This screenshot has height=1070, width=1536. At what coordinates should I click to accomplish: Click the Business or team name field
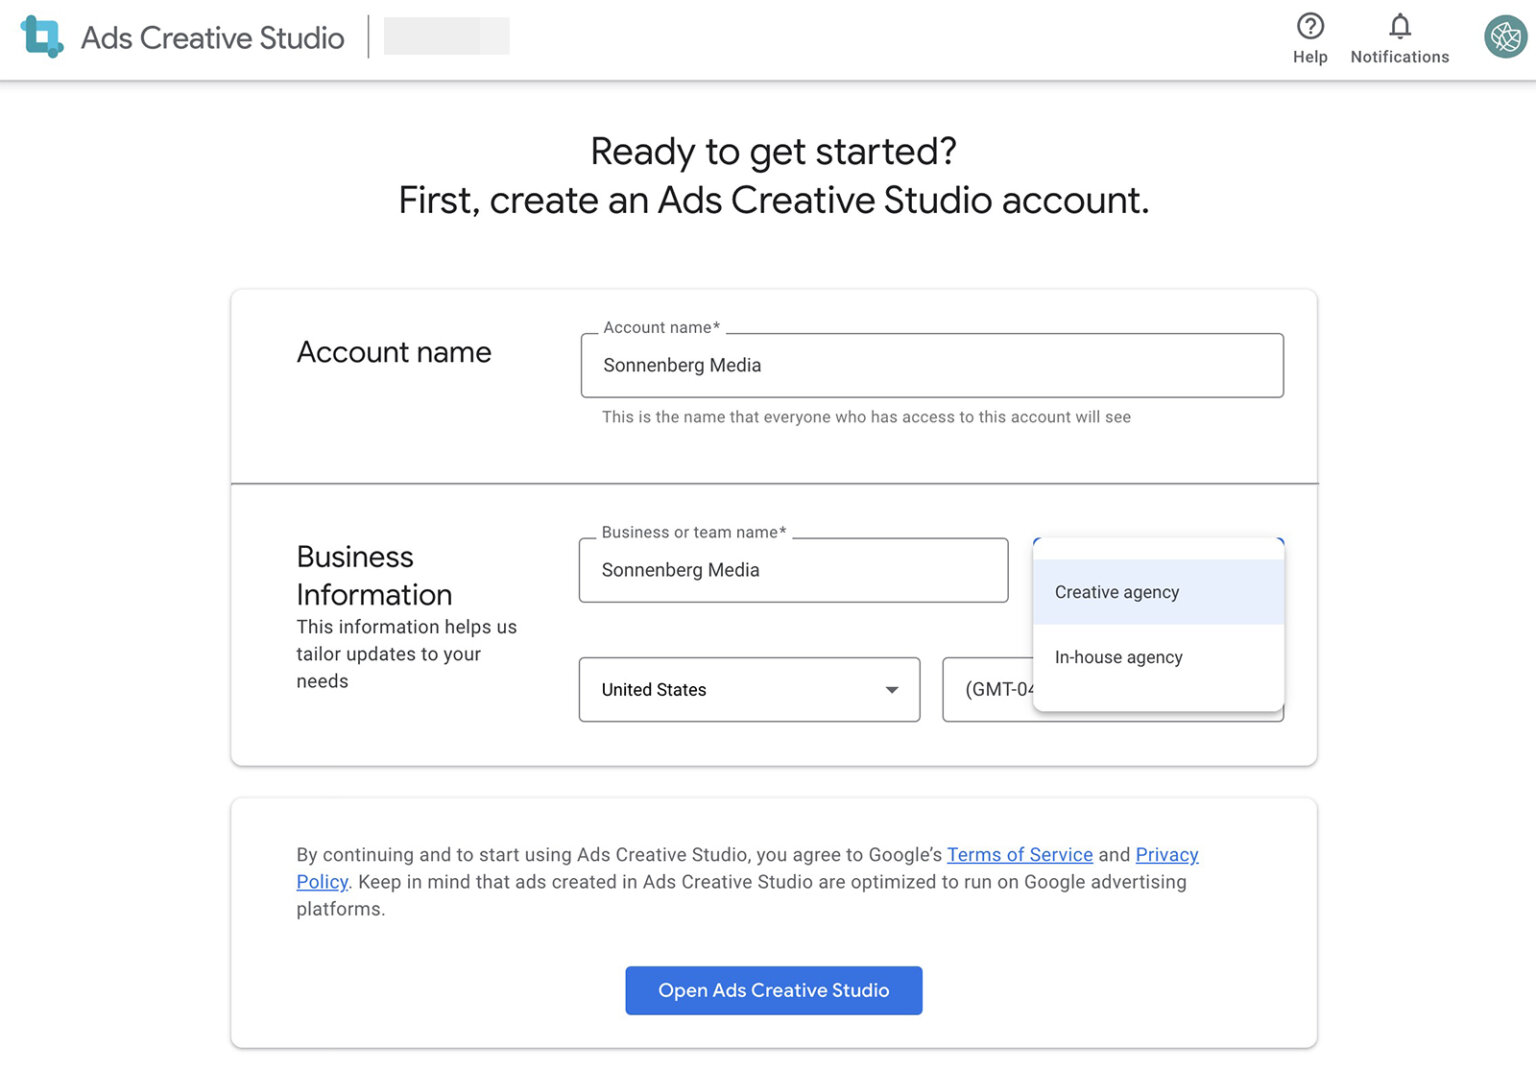792,570
